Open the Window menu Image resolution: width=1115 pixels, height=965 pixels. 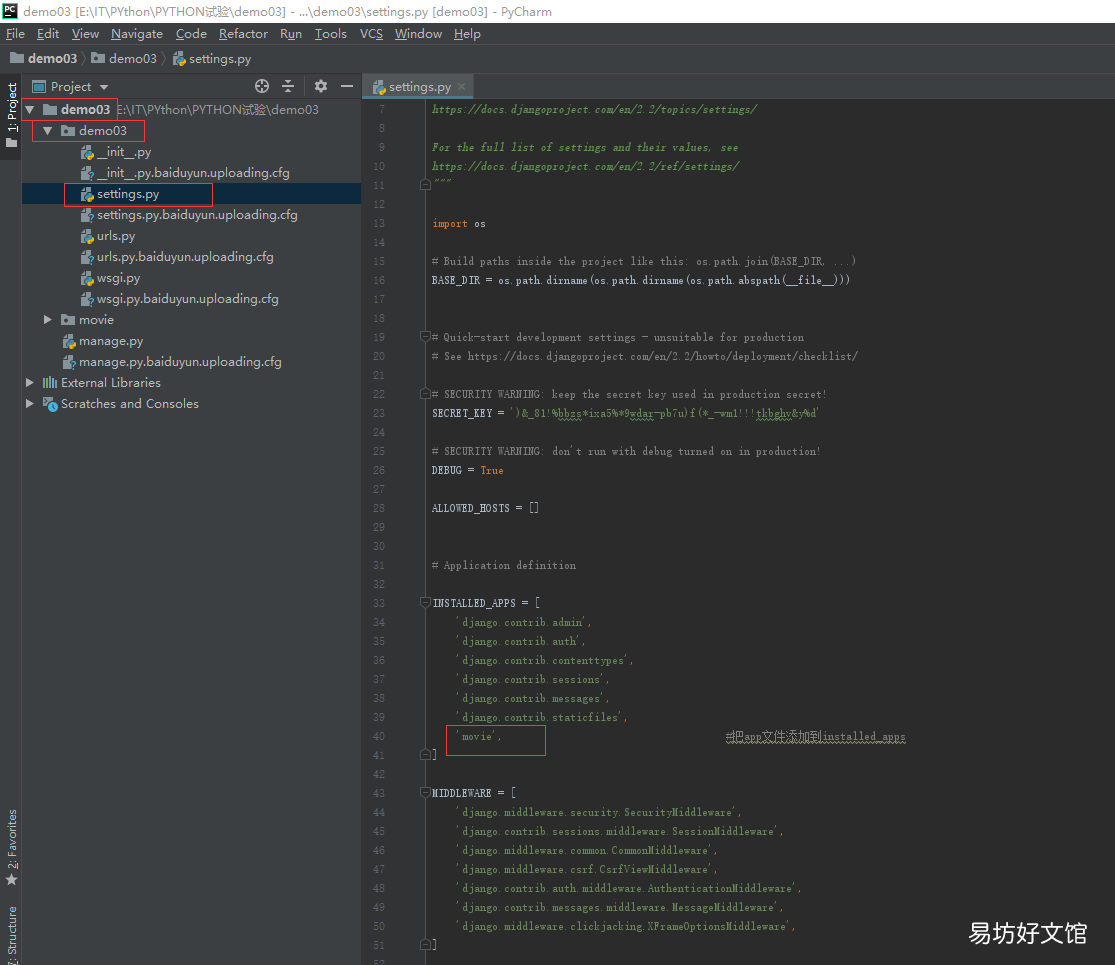(418, 34)
